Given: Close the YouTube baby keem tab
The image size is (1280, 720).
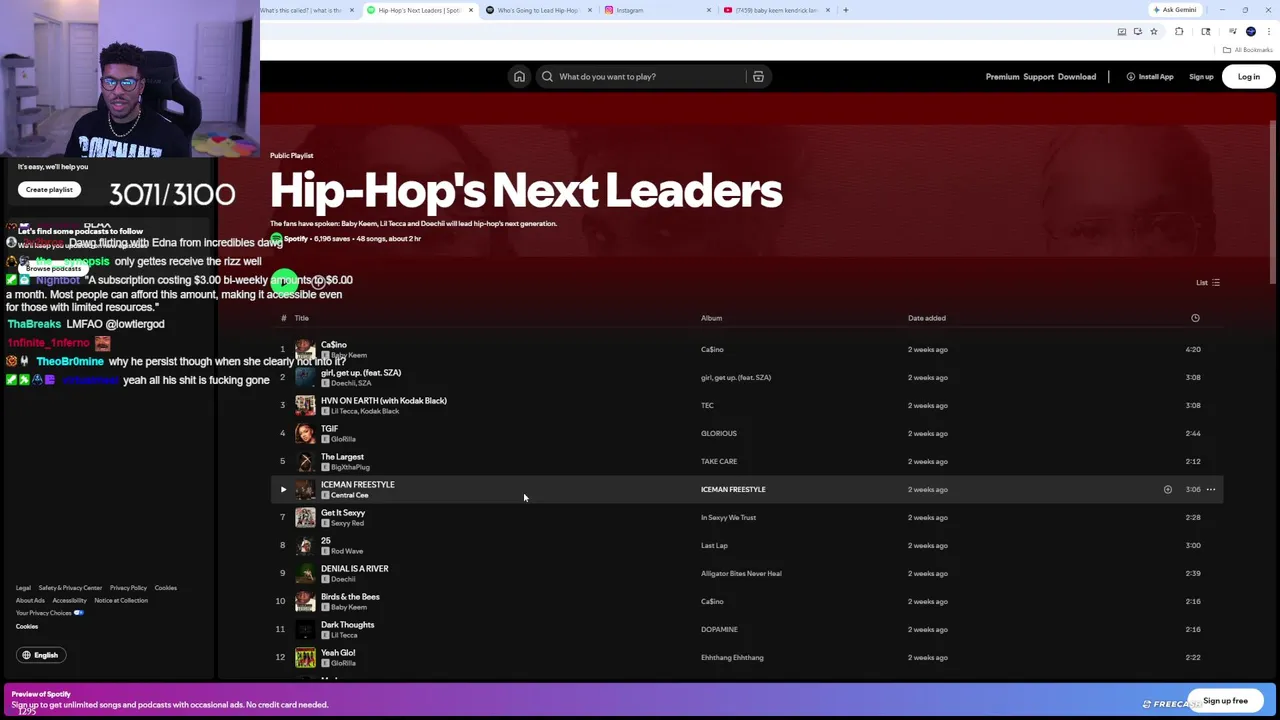Looking at the screenshot, I should 828,10.
